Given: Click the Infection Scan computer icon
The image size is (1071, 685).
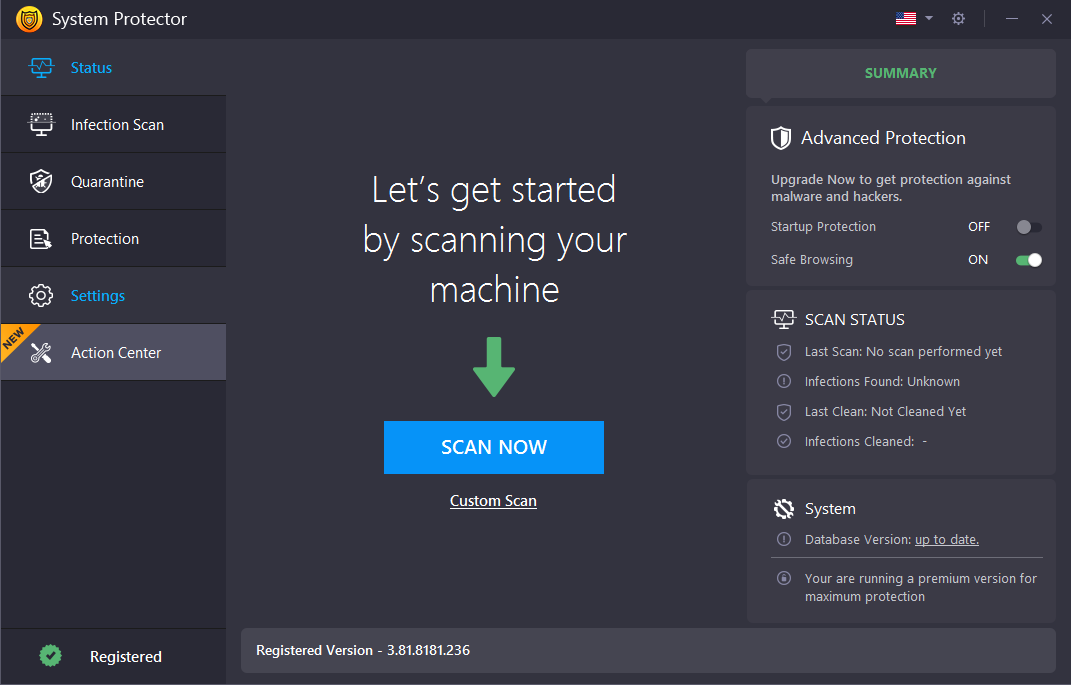Looking at the screenshot, I should tap(41, 125).
